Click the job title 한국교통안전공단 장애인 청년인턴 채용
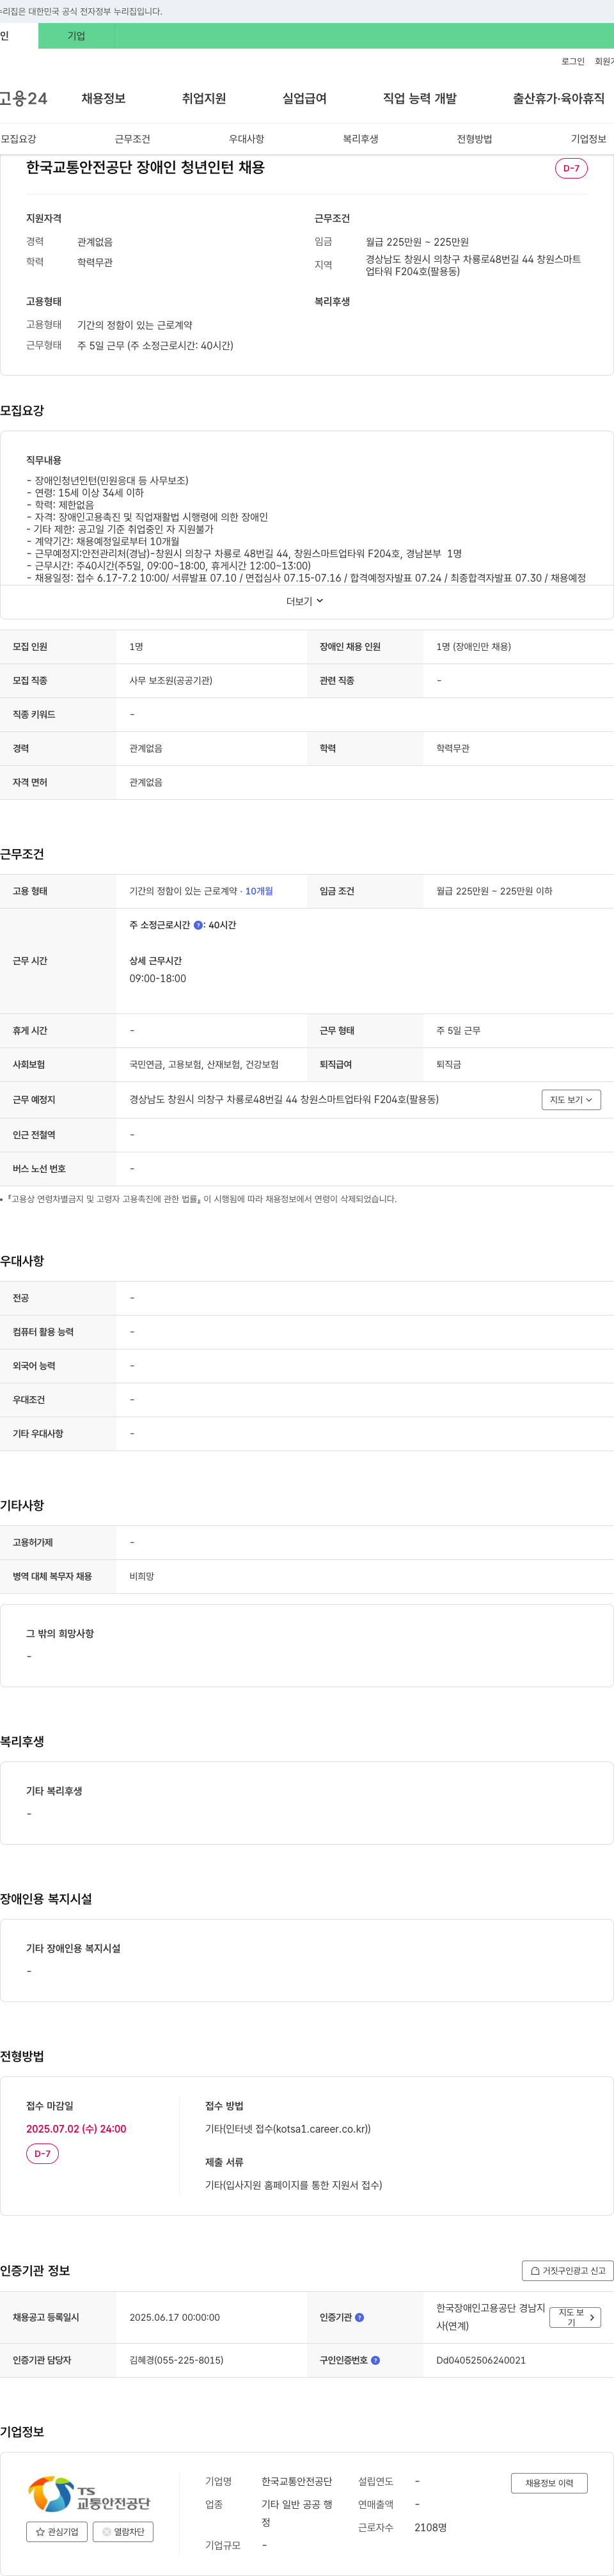Screen dimensions: 614x2576 click(145, 167)
